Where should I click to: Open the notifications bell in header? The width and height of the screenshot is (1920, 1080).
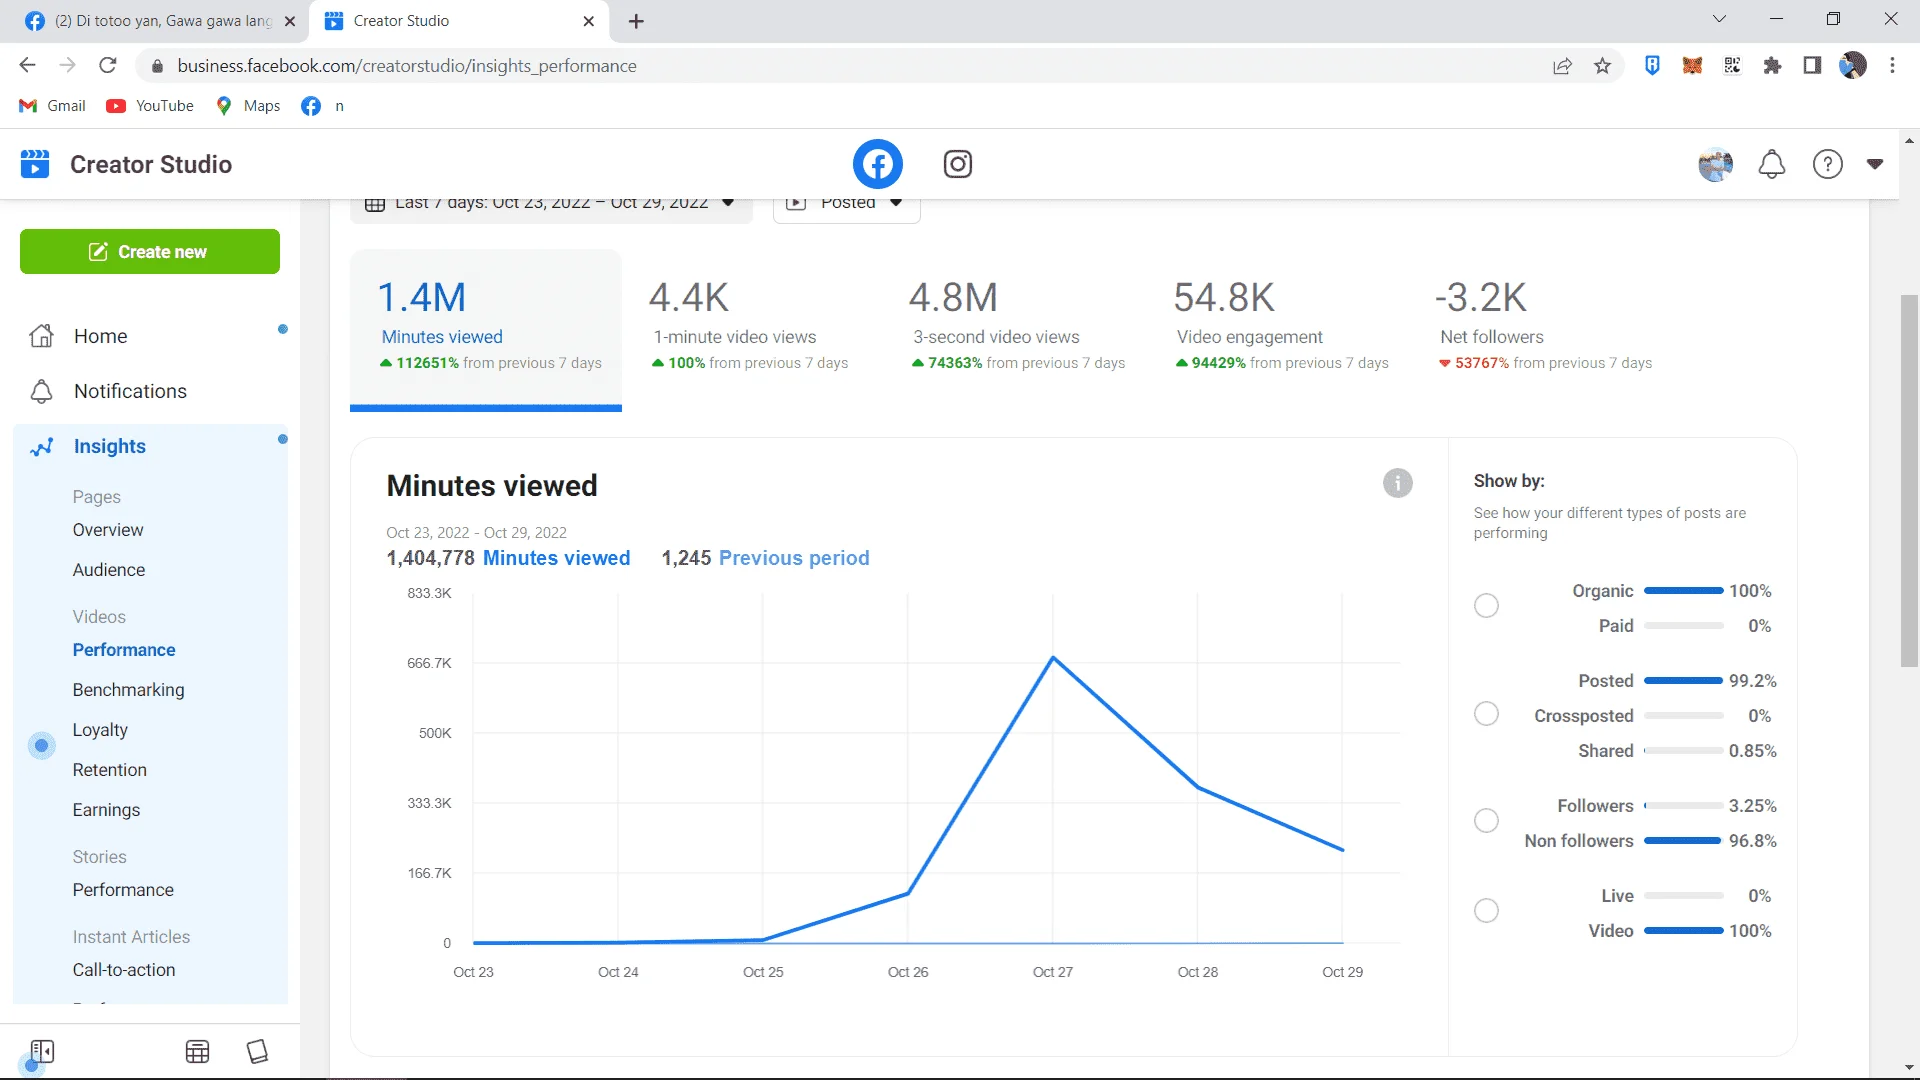point(1771,164)
